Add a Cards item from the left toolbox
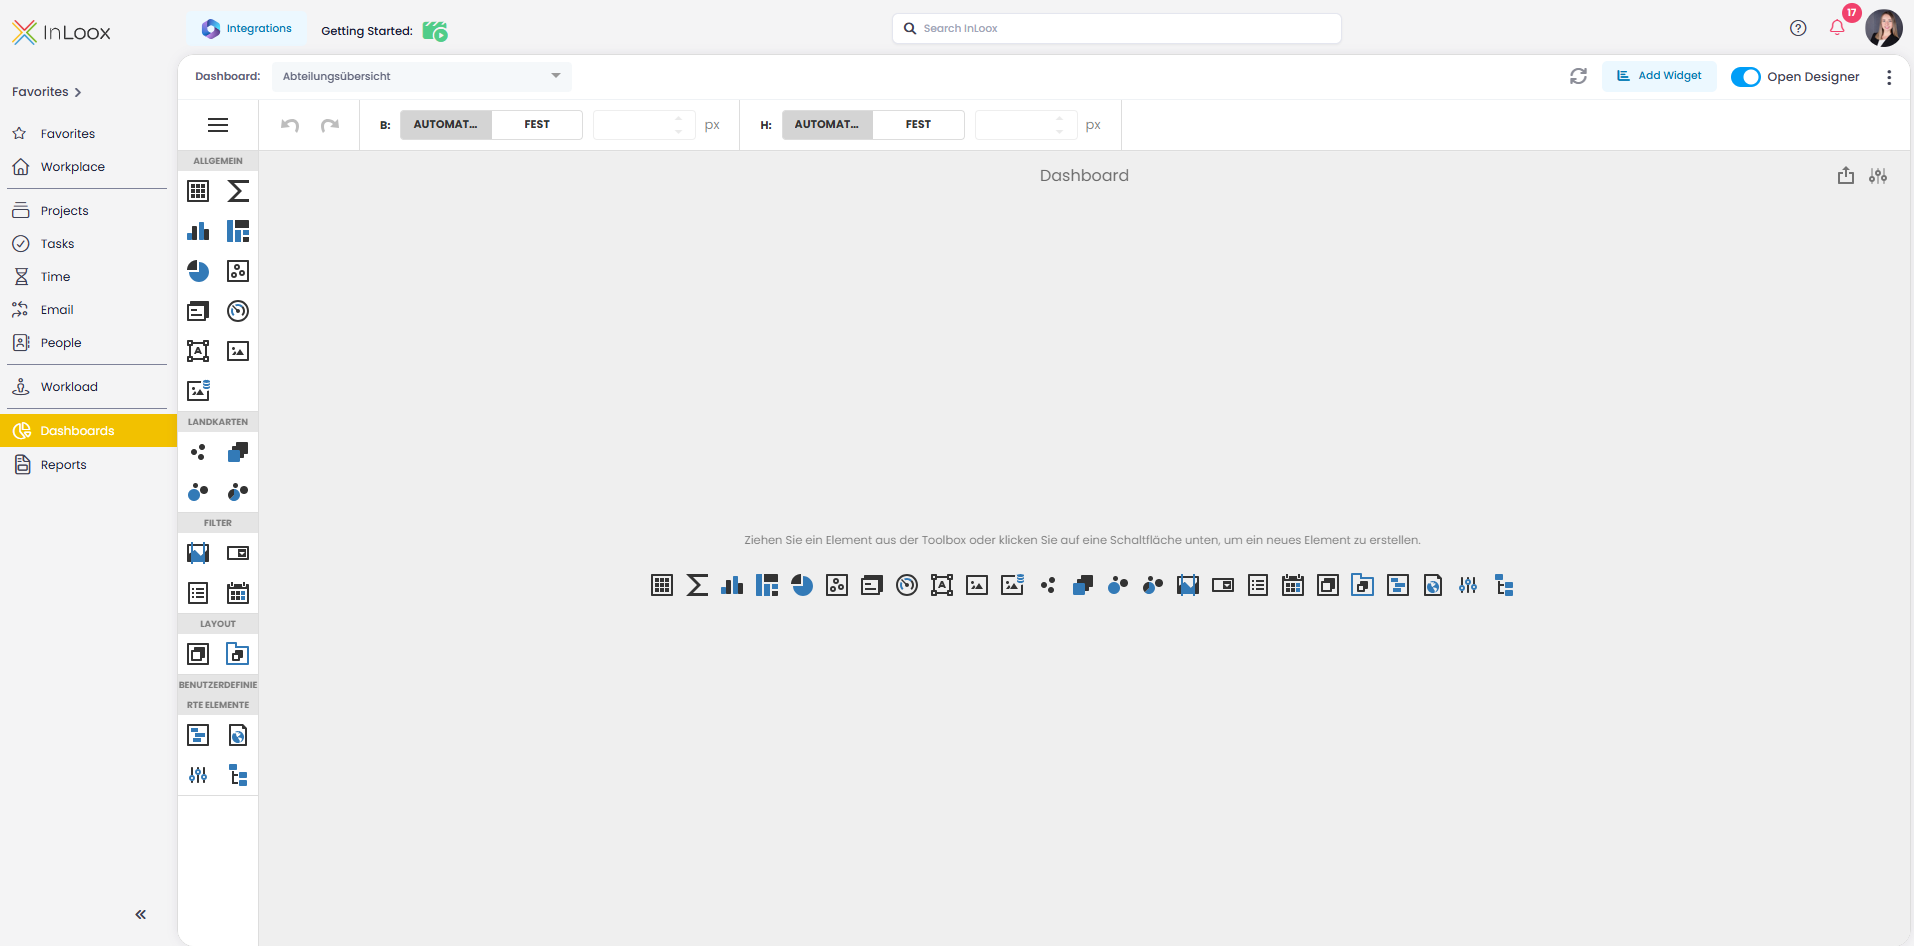 pyautogui.click(x=198, y=311)
